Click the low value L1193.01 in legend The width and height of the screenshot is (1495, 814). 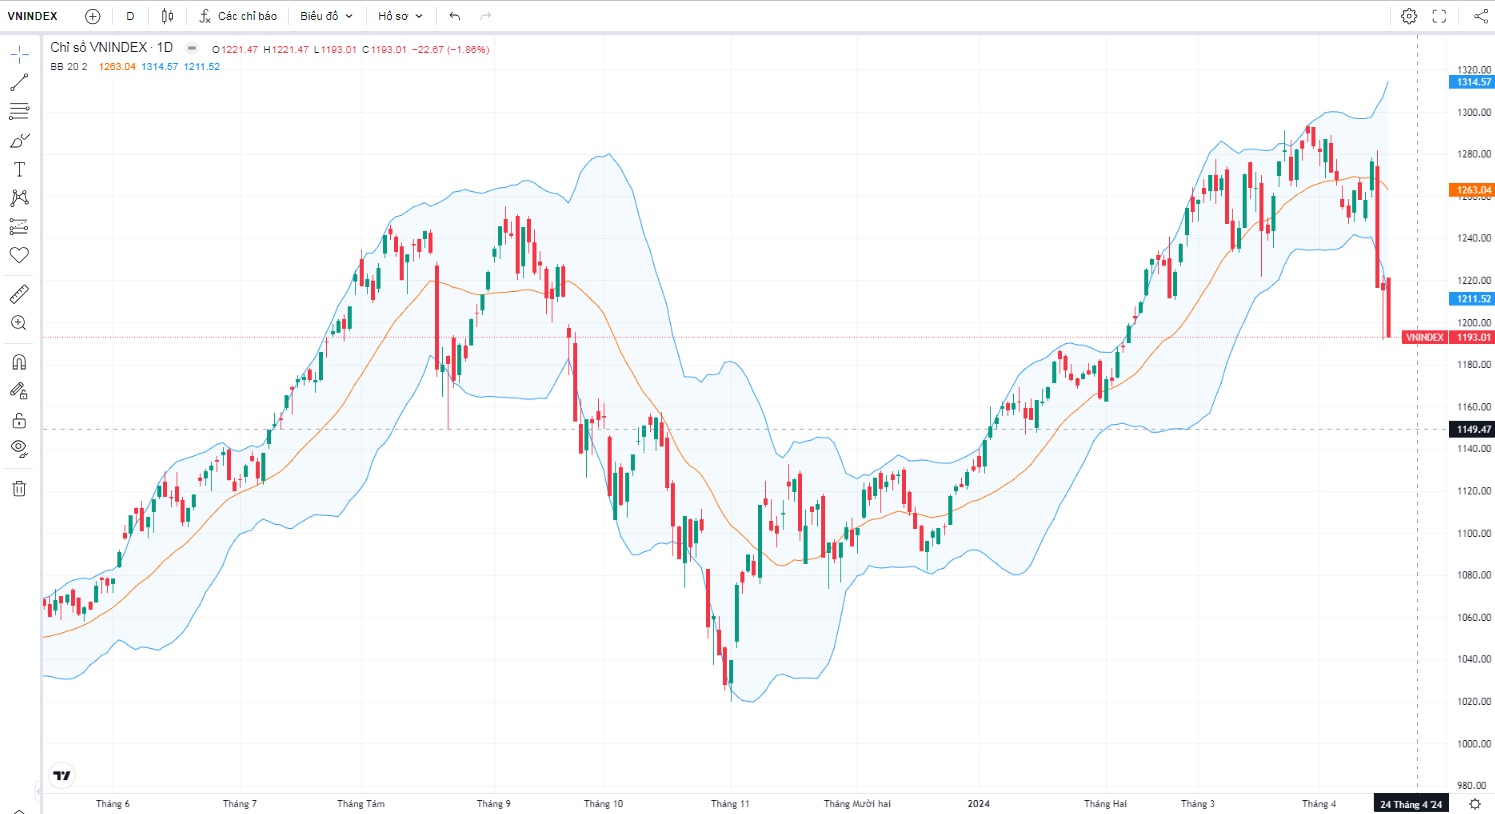335,49
